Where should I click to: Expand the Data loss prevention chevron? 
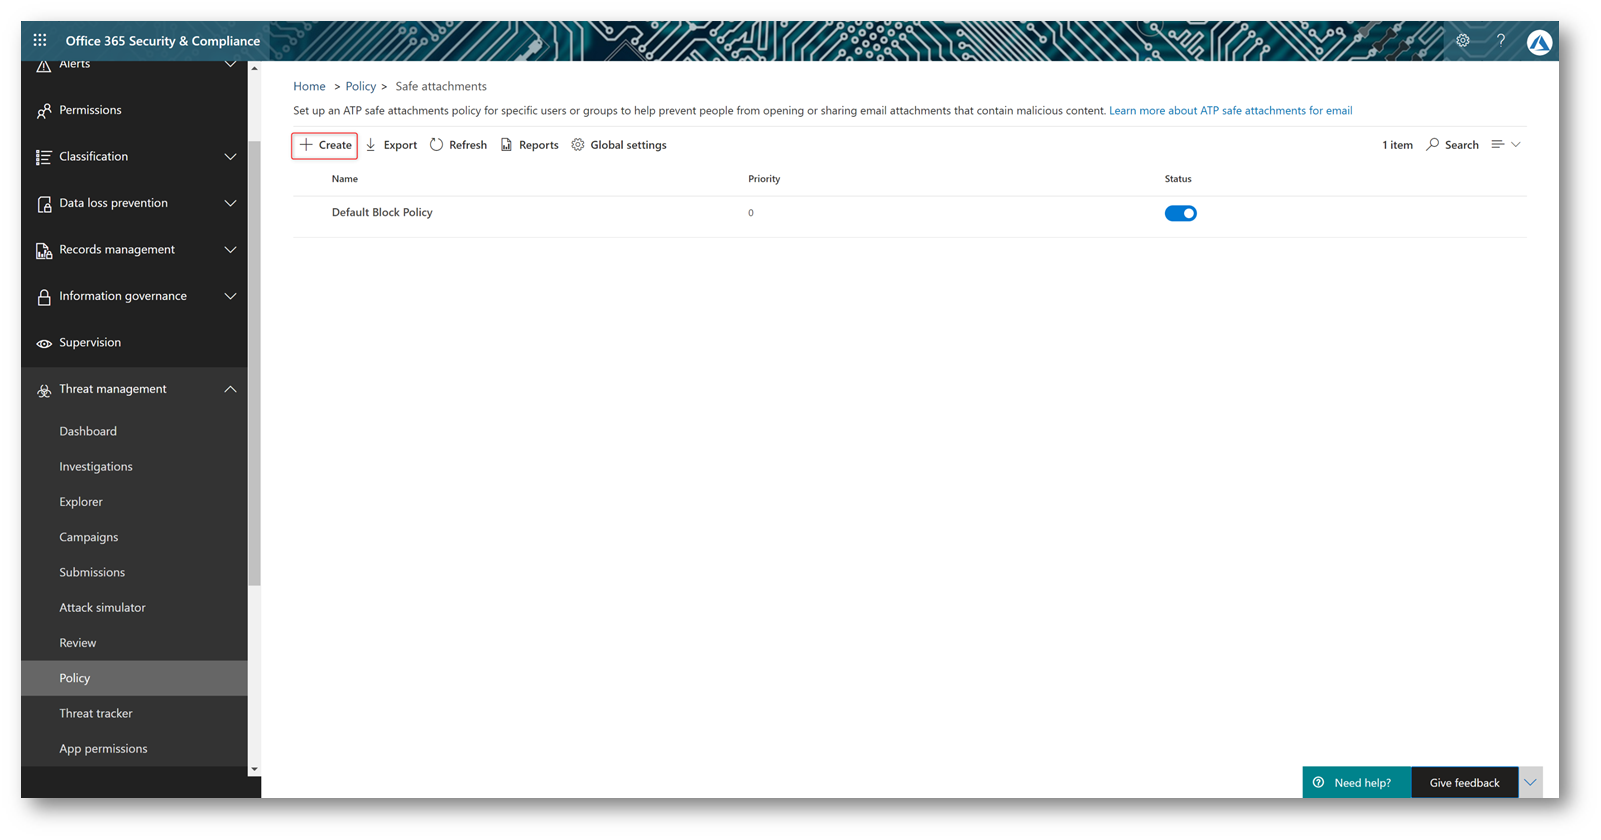230,203
